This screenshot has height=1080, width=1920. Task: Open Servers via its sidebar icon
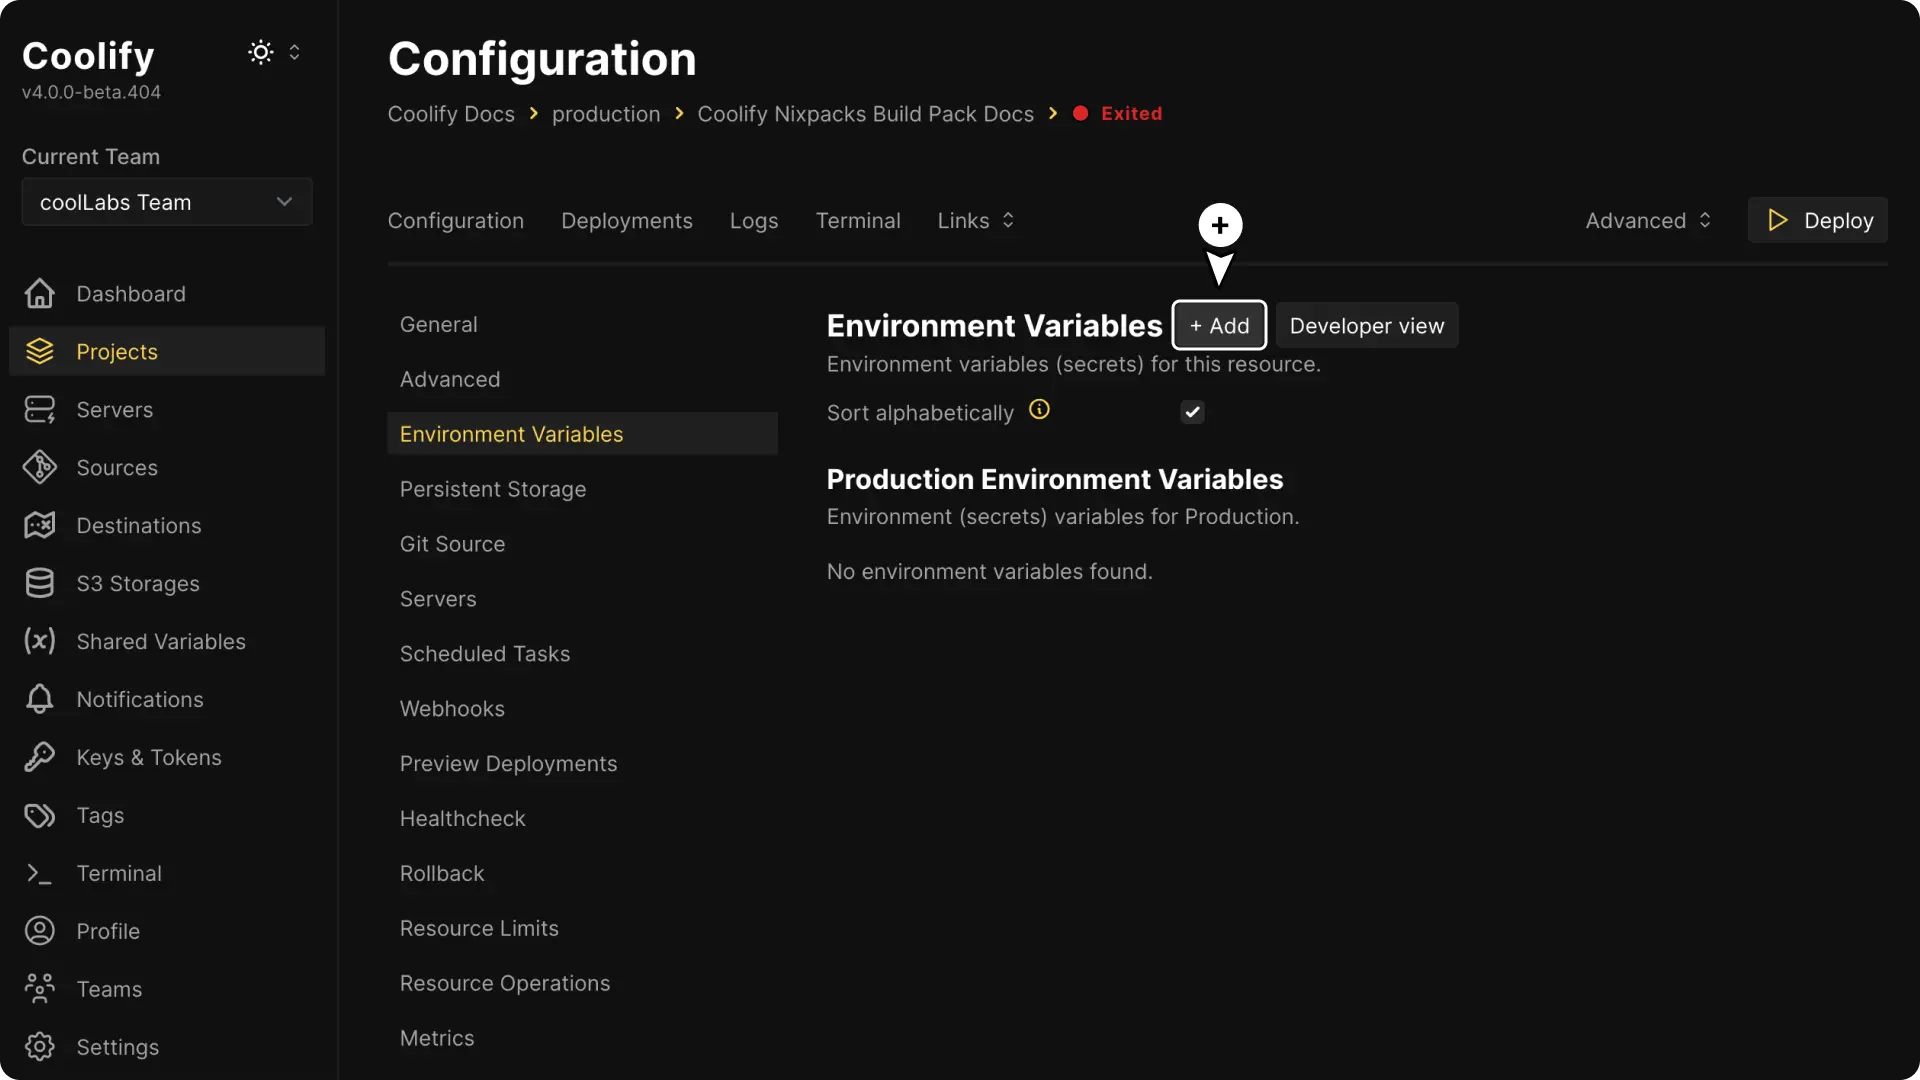[38, 408]
